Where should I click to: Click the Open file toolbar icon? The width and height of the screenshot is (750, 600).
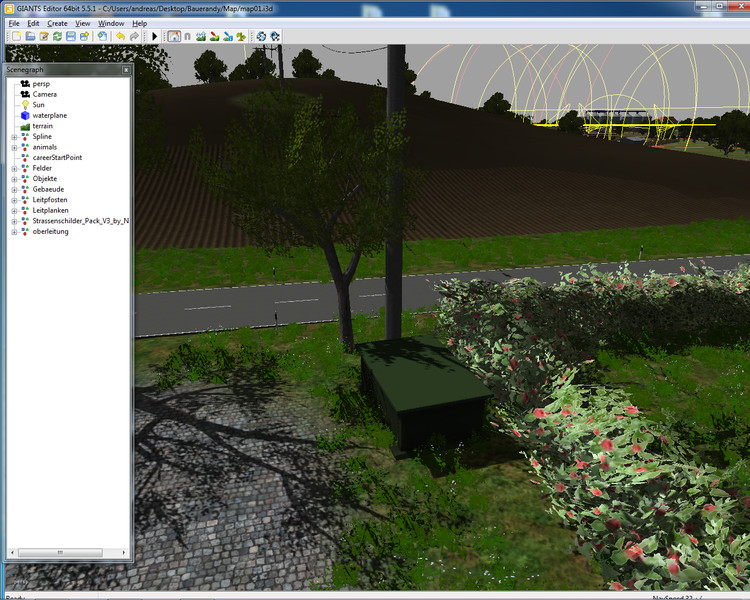coord(30,36)
